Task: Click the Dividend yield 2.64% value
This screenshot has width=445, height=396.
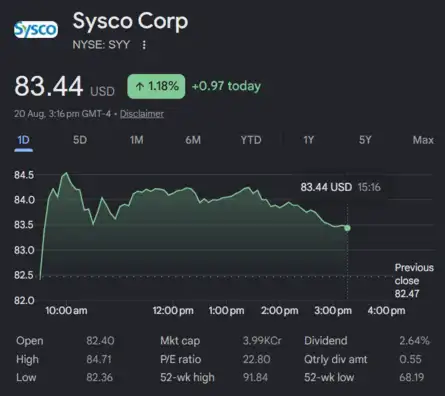Action: click(415, 341)
